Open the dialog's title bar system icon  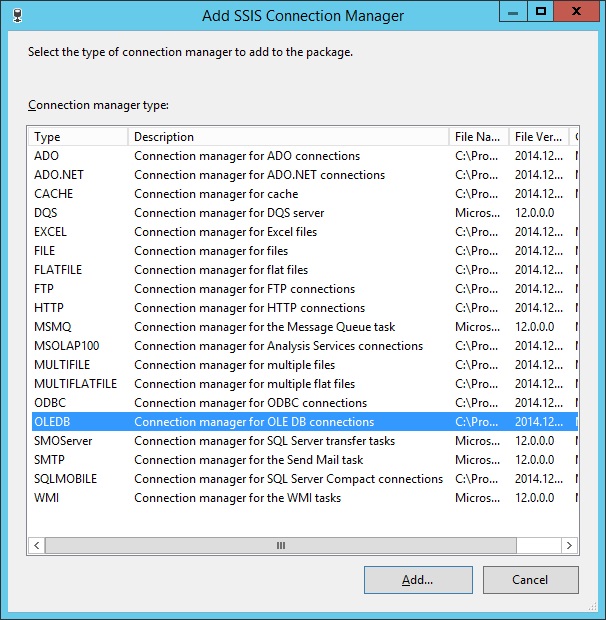(17, 16)
